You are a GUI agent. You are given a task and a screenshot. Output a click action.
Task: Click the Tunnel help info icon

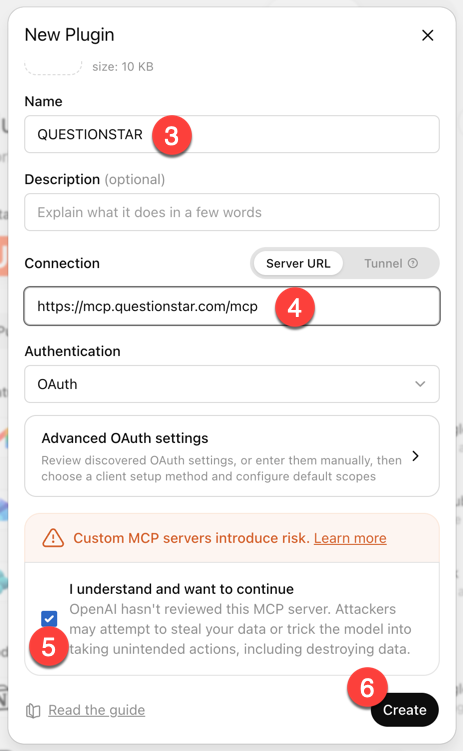click(413, 263)
